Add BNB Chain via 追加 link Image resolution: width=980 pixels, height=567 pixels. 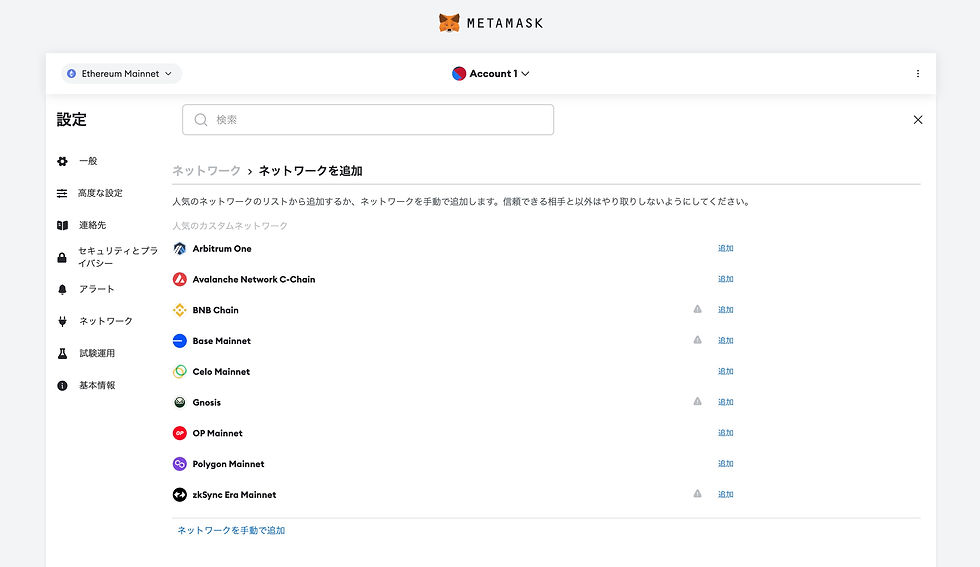click(x=725, y=309)
